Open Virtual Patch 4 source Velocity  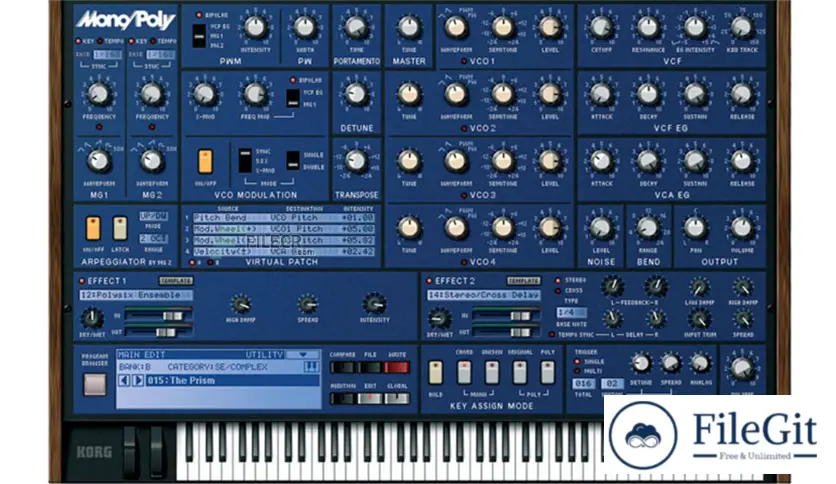[223, 252]
